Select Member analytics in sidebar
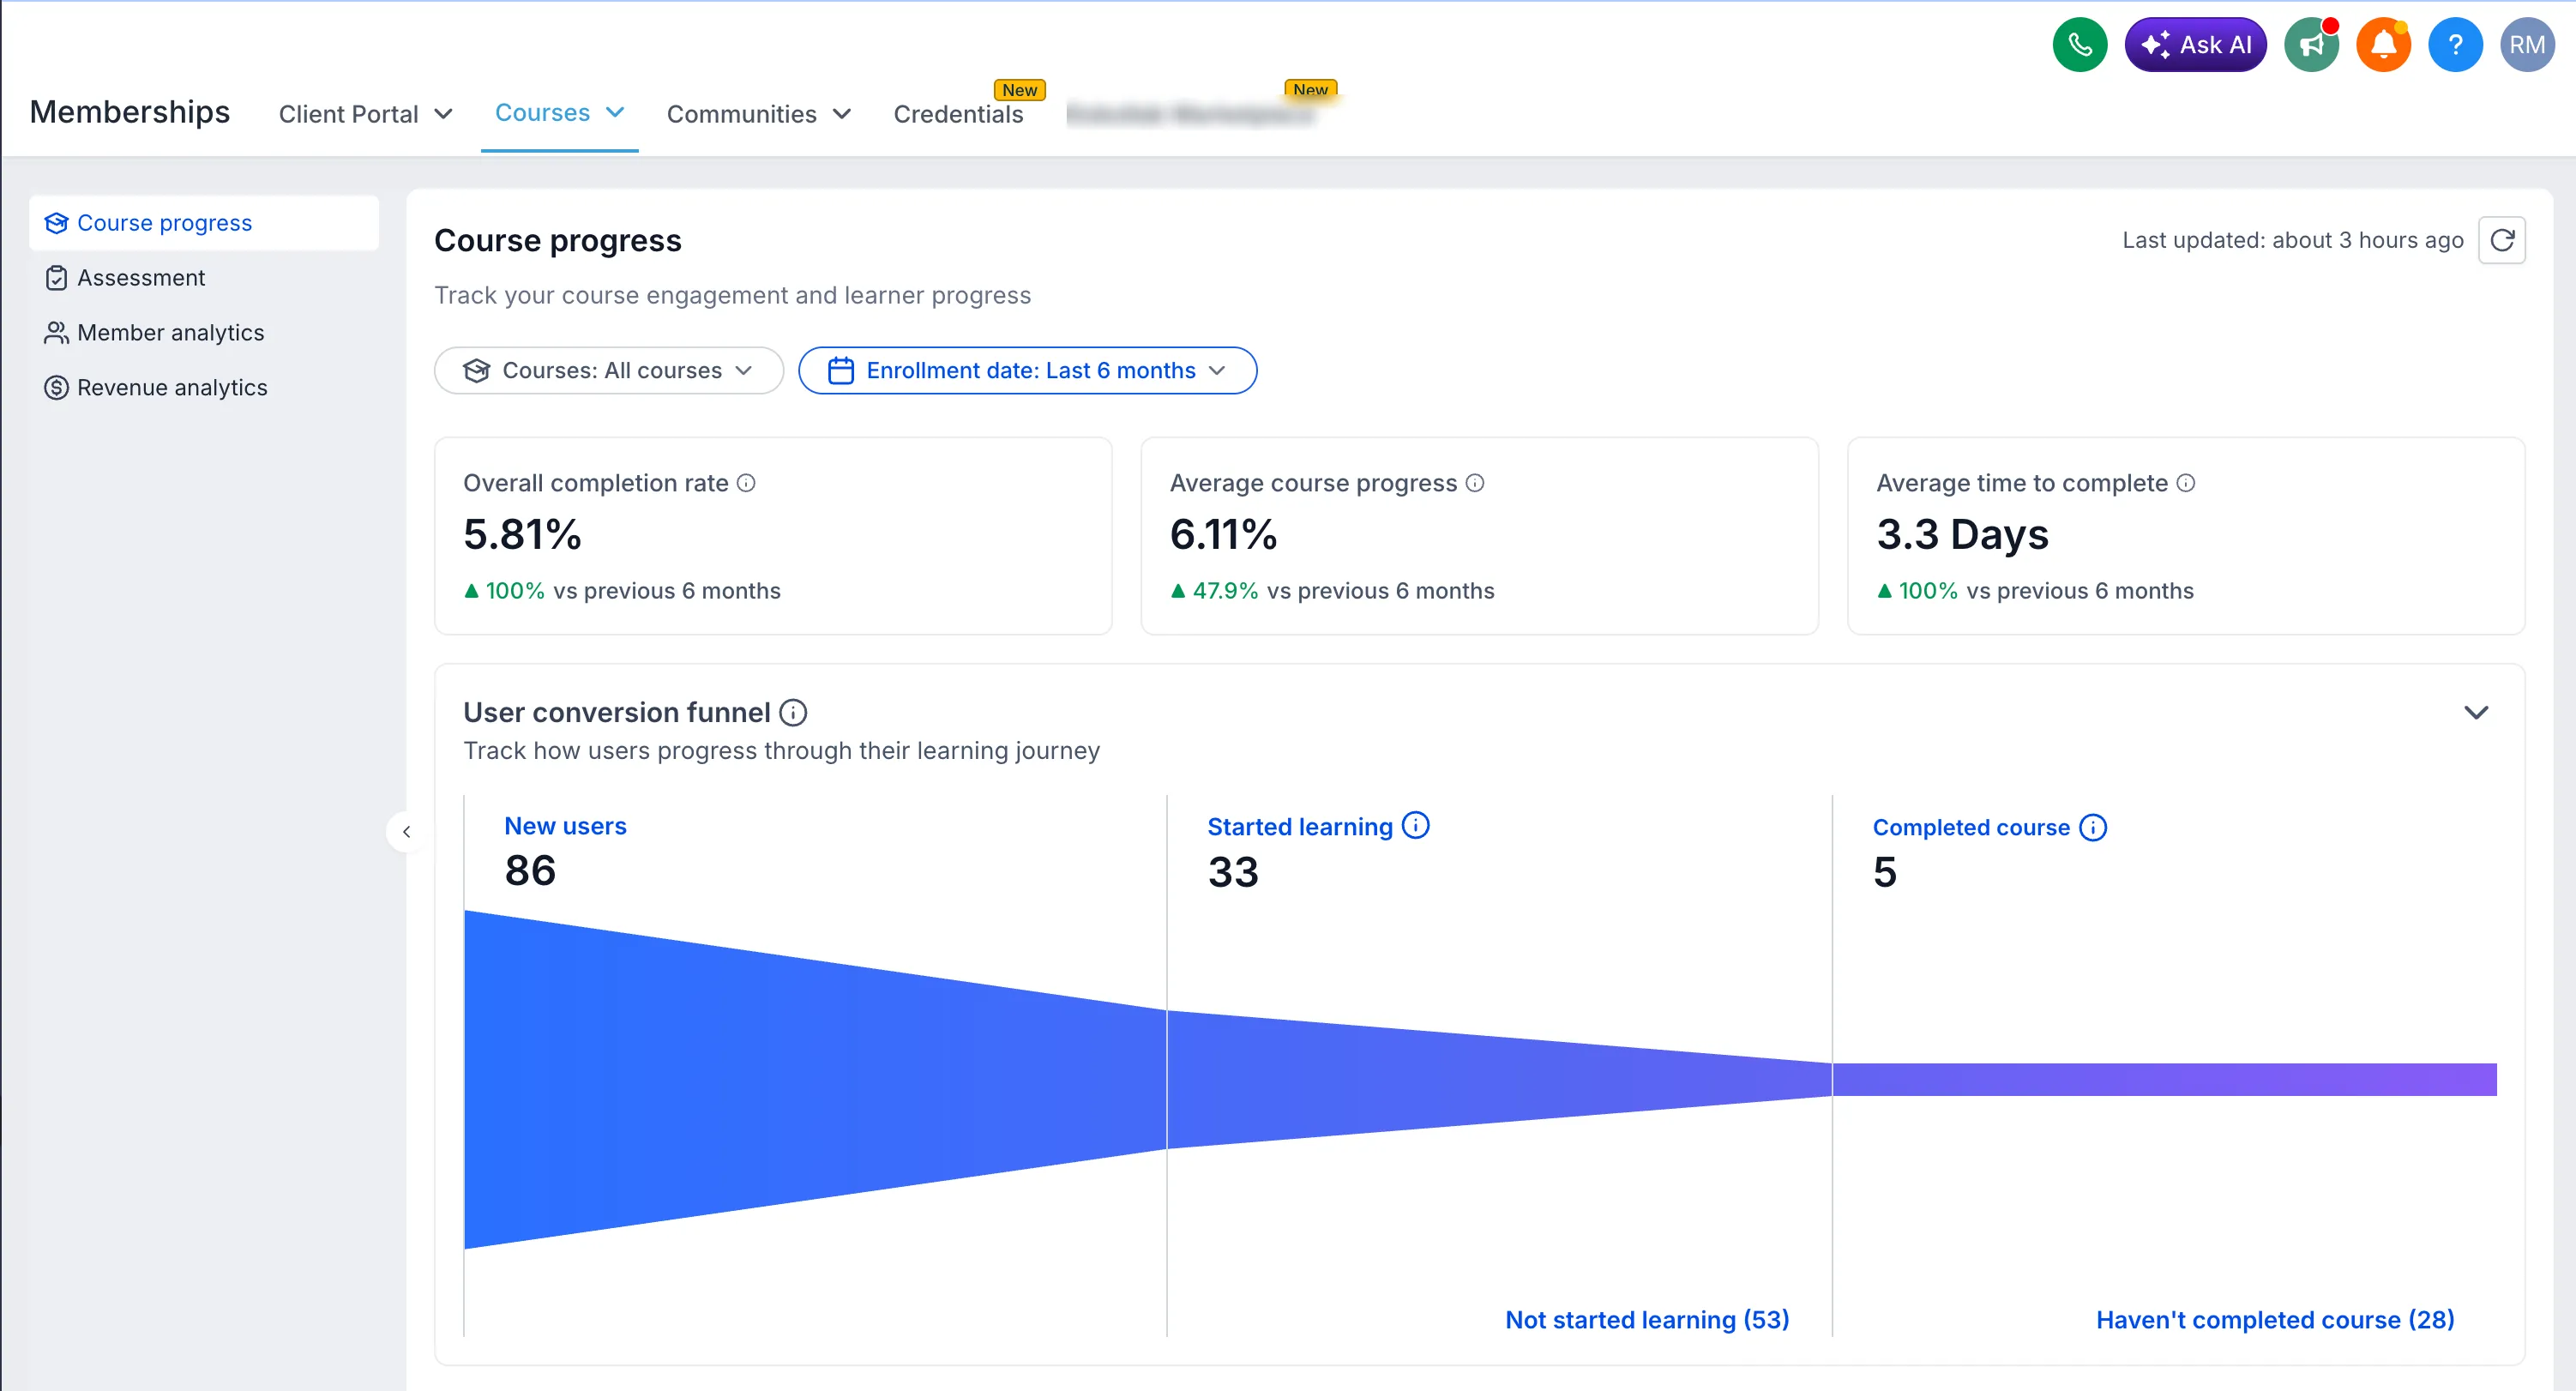The height and width of the screenshot is (1391, 2576). [x=204, y=333]
